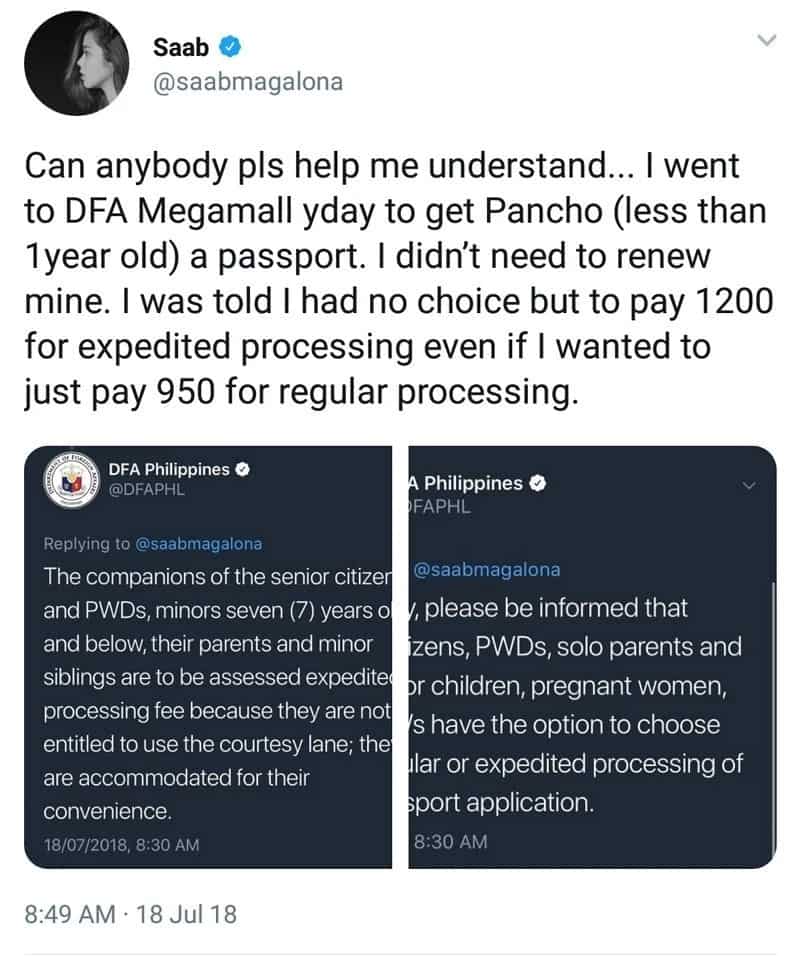Click the scrollbar in right screenshot
800x956 pixels.
[x=773, y=719]
